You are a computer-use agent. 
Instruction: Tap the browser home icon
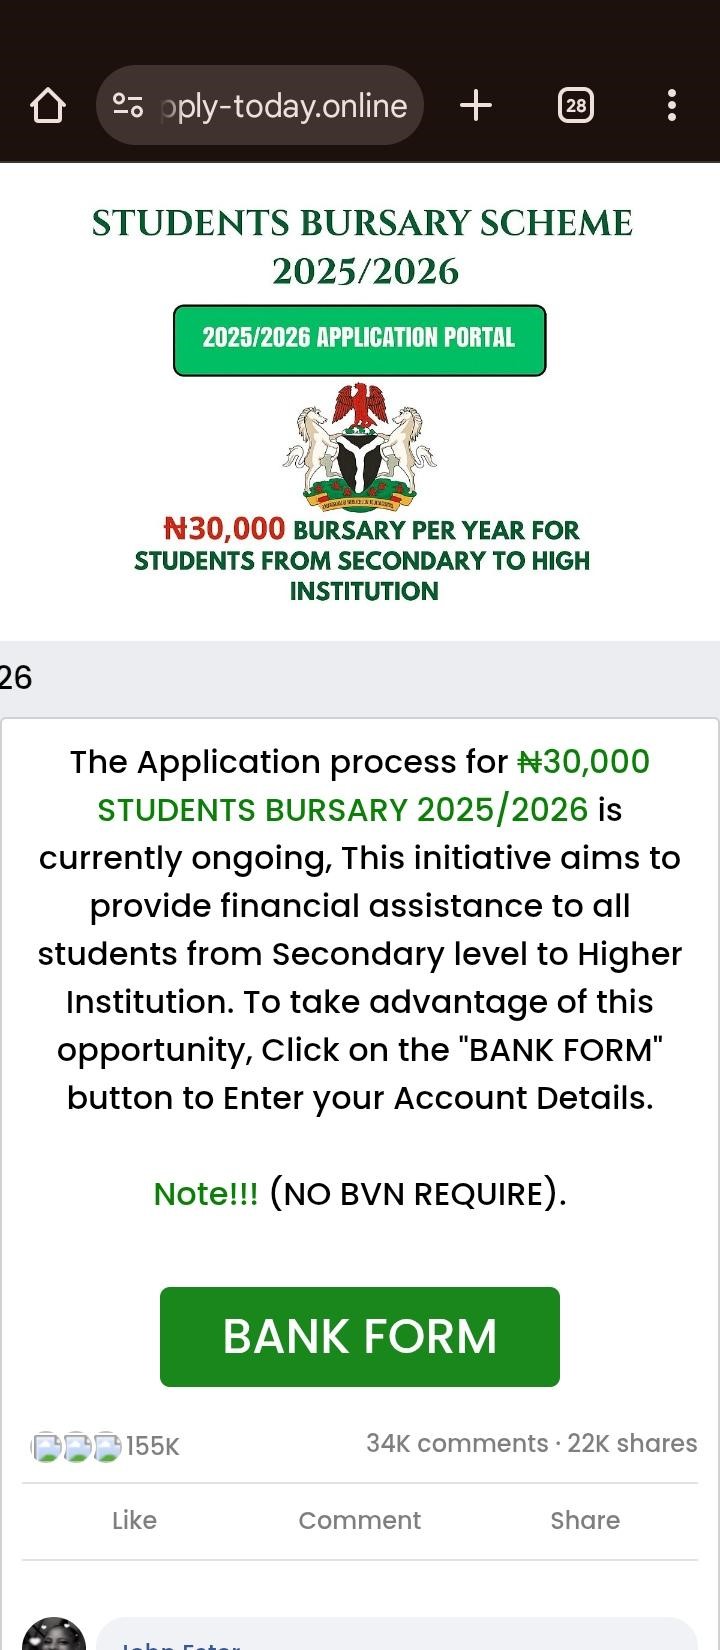pos(48,105)
